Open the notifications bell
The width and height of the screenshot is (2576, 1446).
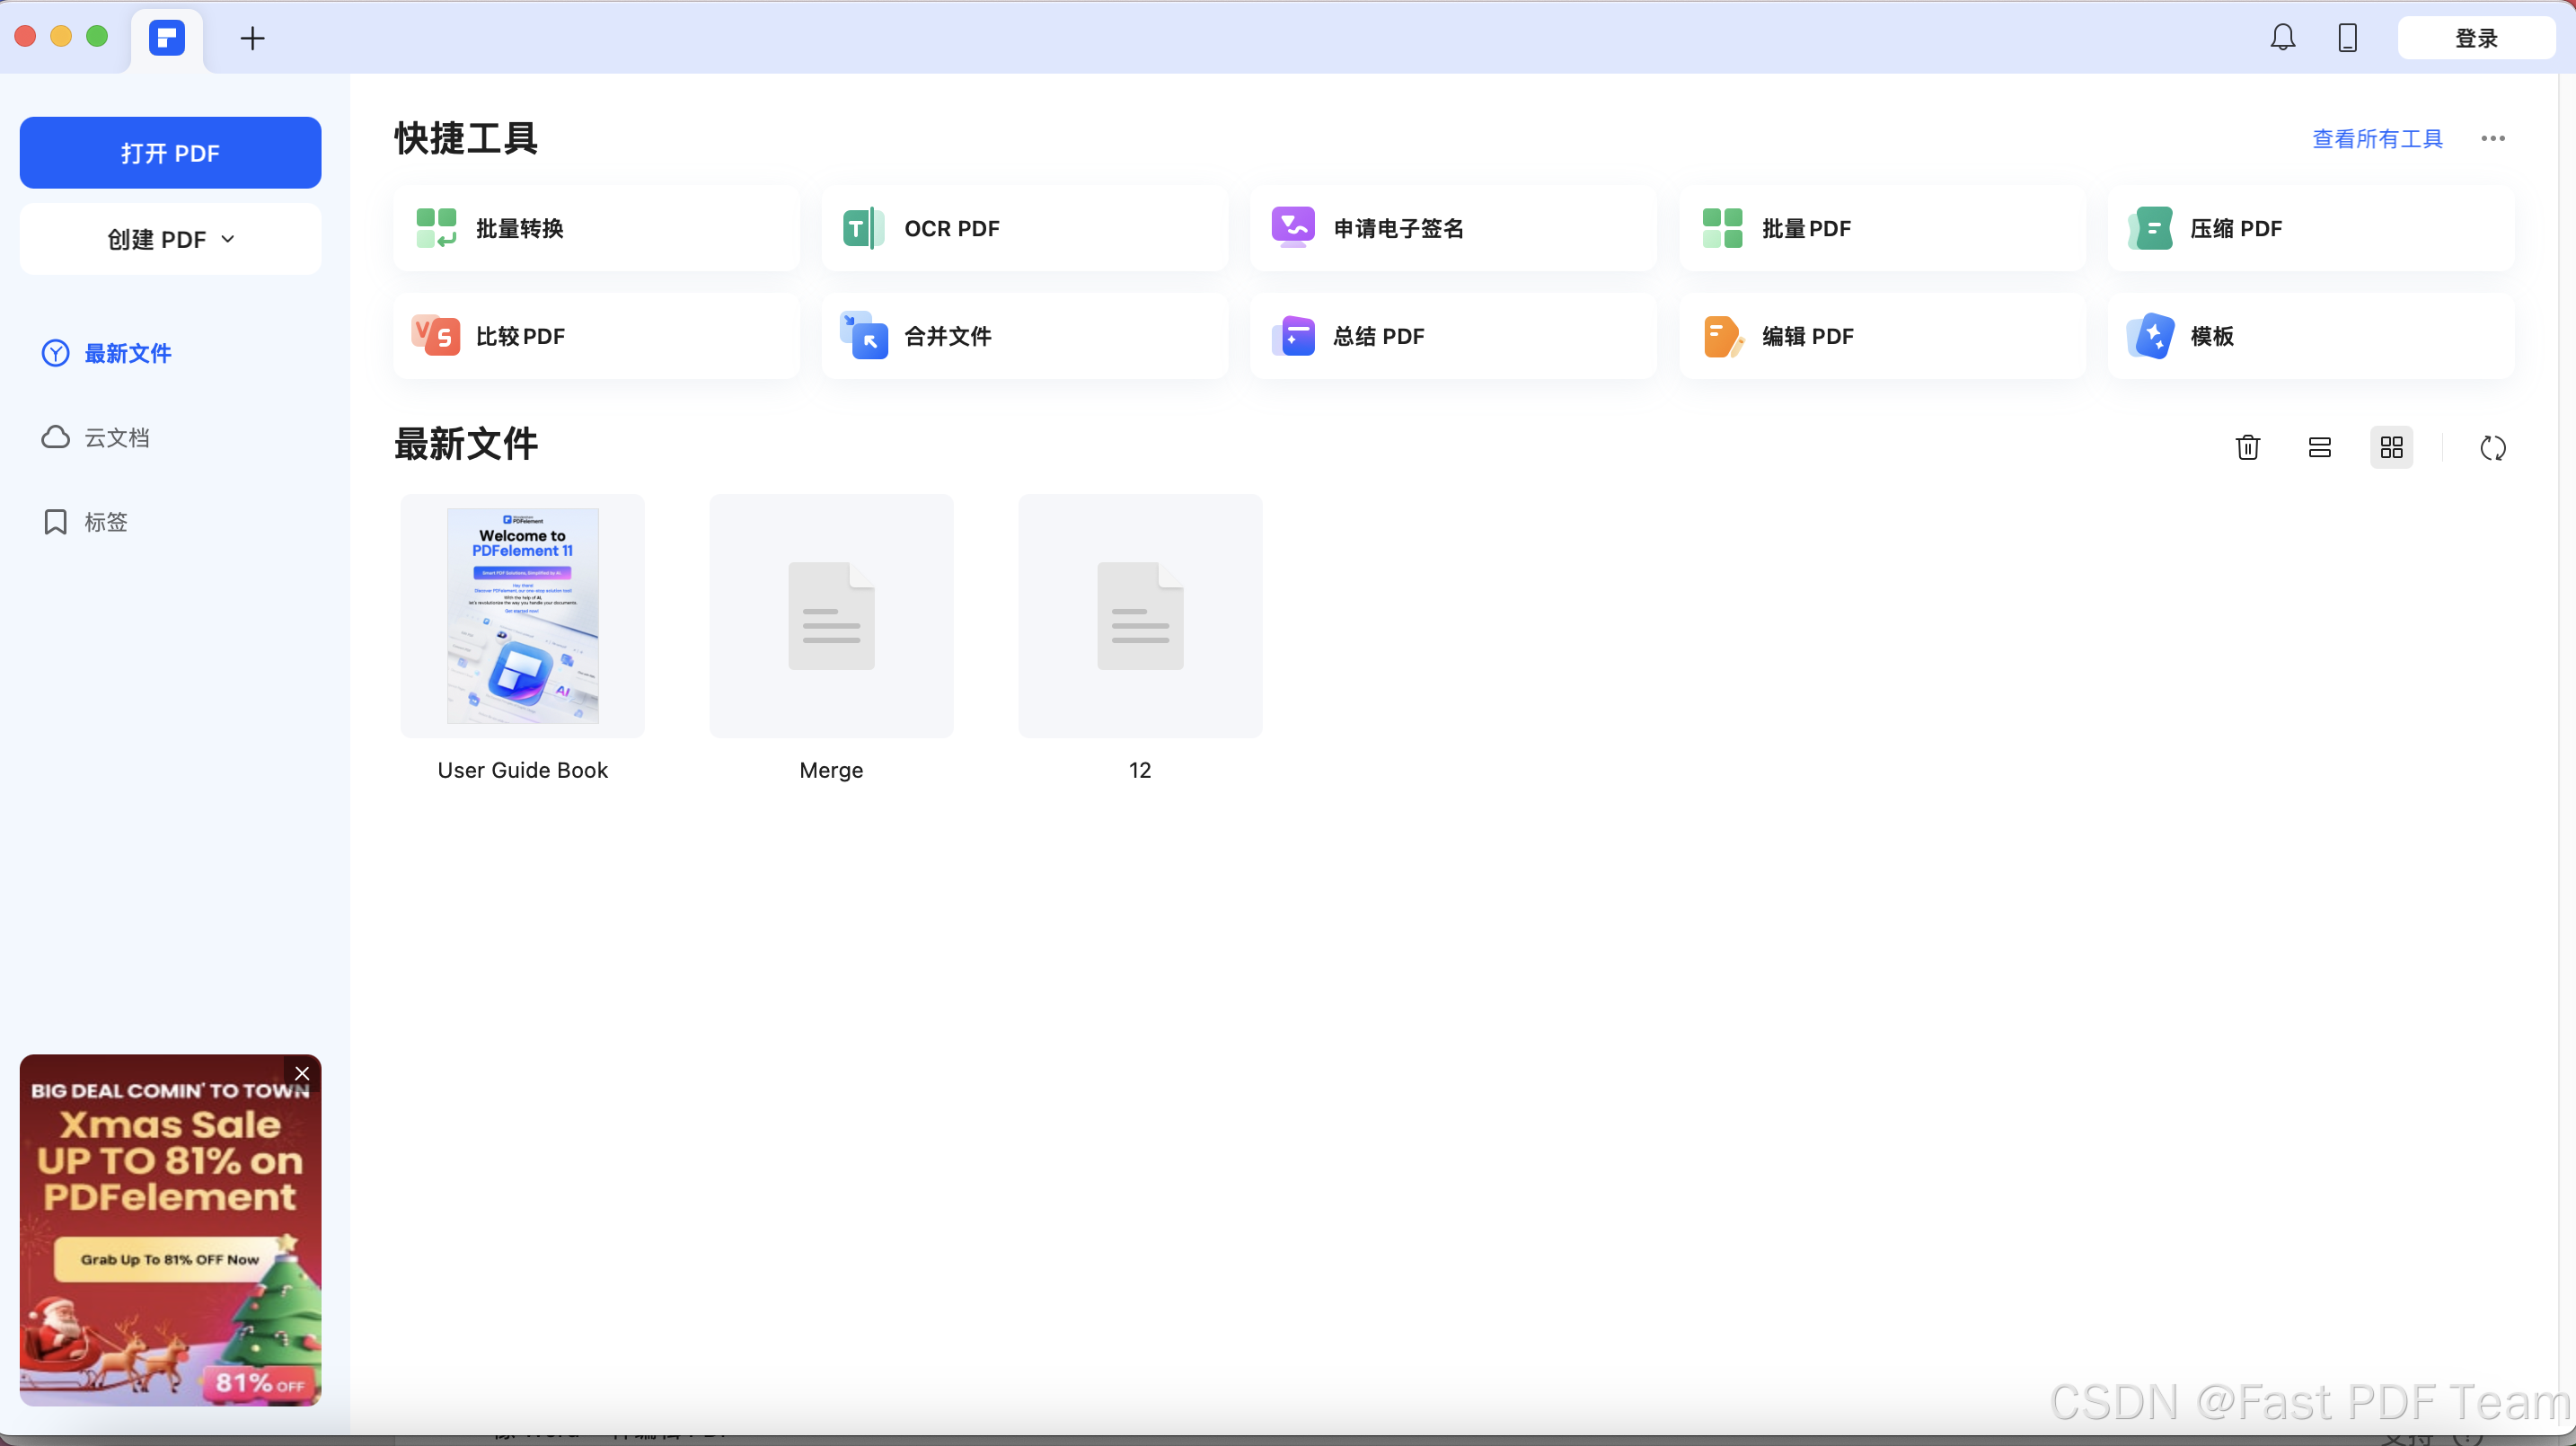(x=2282, y=38)
